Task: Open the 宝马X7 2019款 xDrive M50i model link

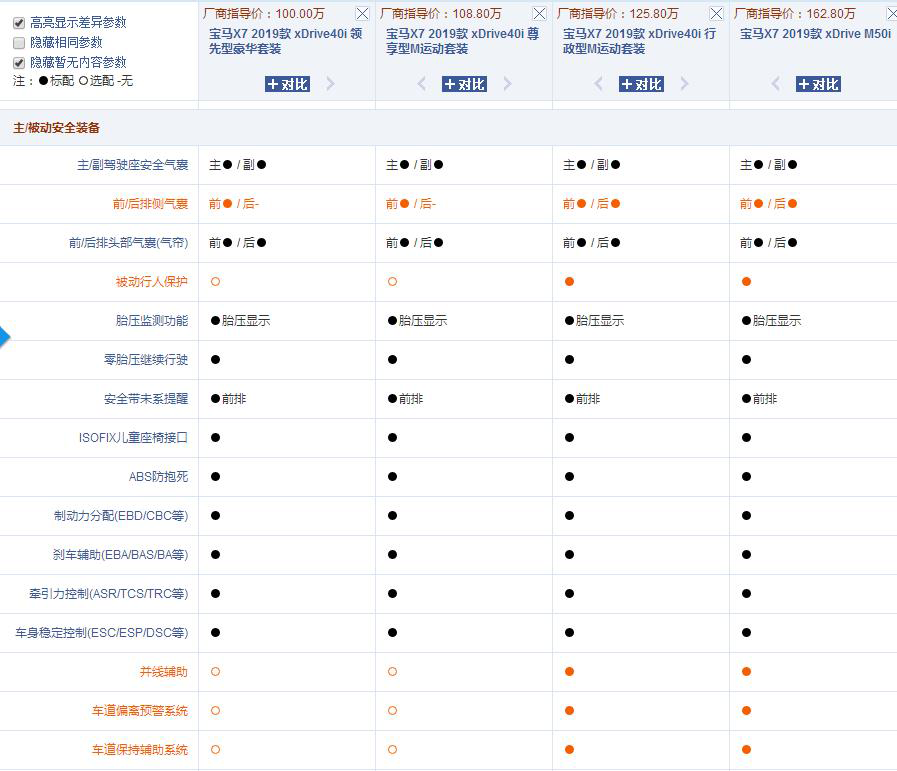Action: coord(814,33)
